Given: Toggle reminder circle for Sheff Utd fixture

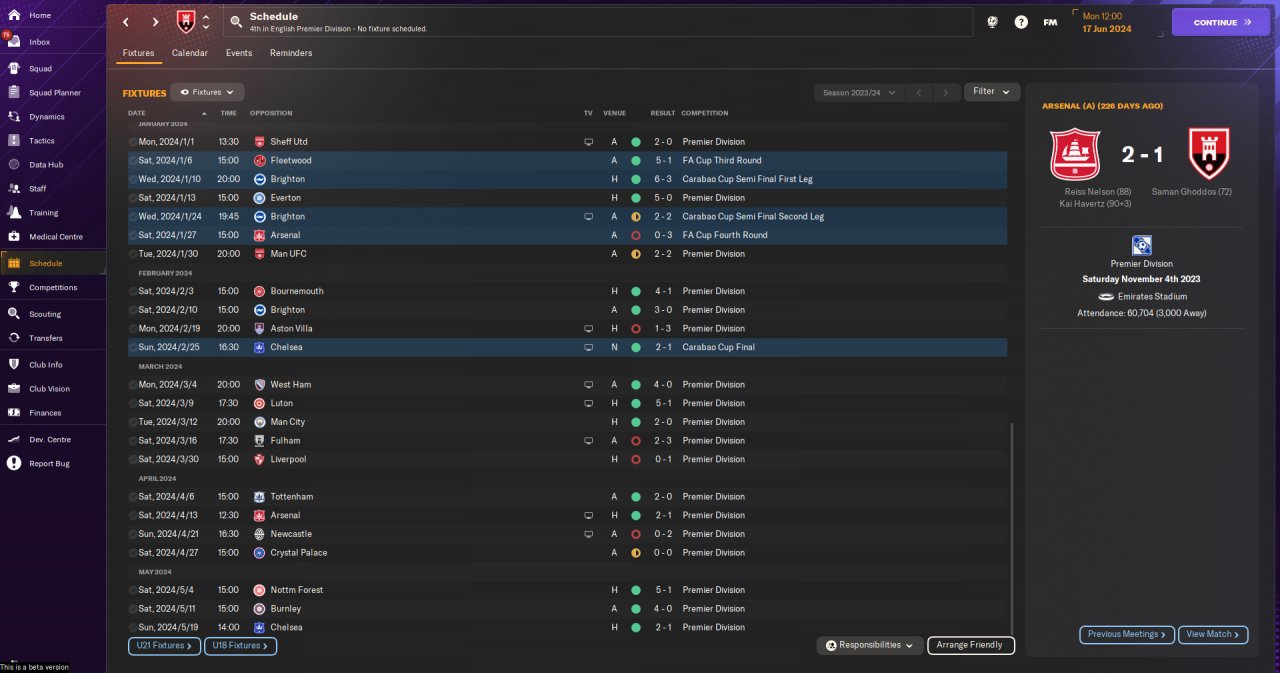Looking at the screenshot, I should coord(133,142).
